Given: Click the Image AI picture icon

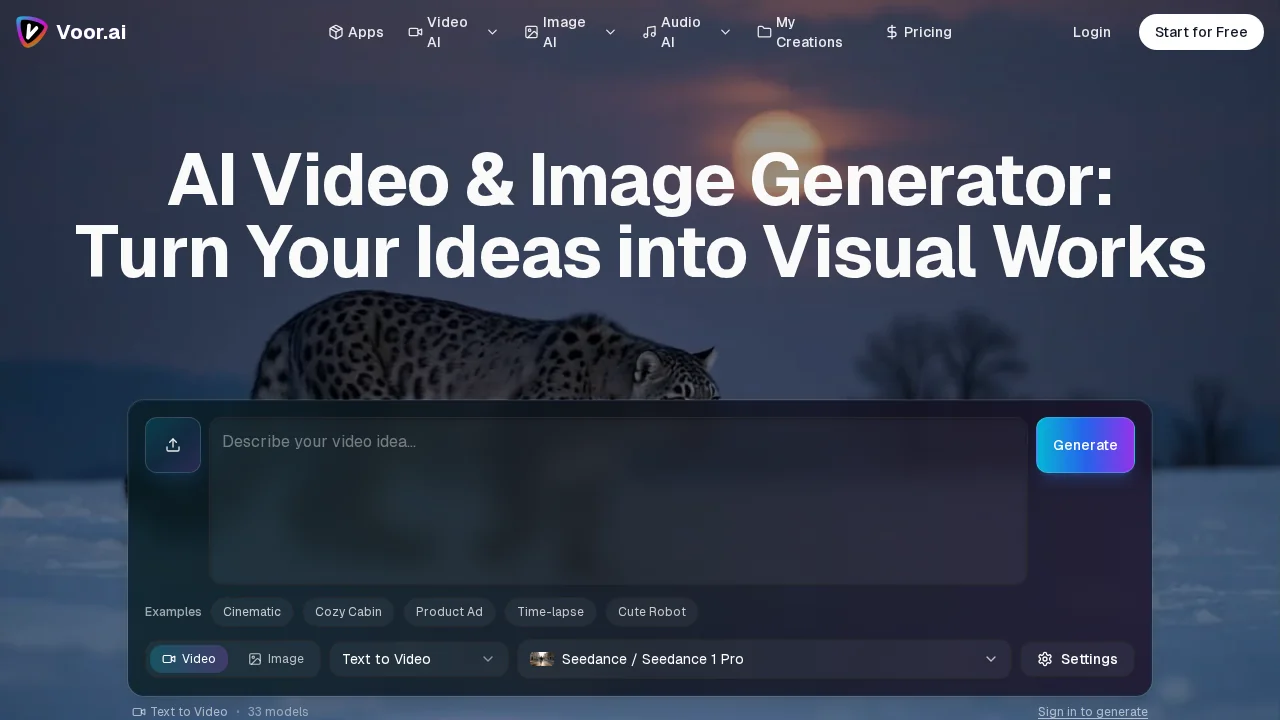Looking at the screenshot, I should pyautogui.click(x=532, y=32).
